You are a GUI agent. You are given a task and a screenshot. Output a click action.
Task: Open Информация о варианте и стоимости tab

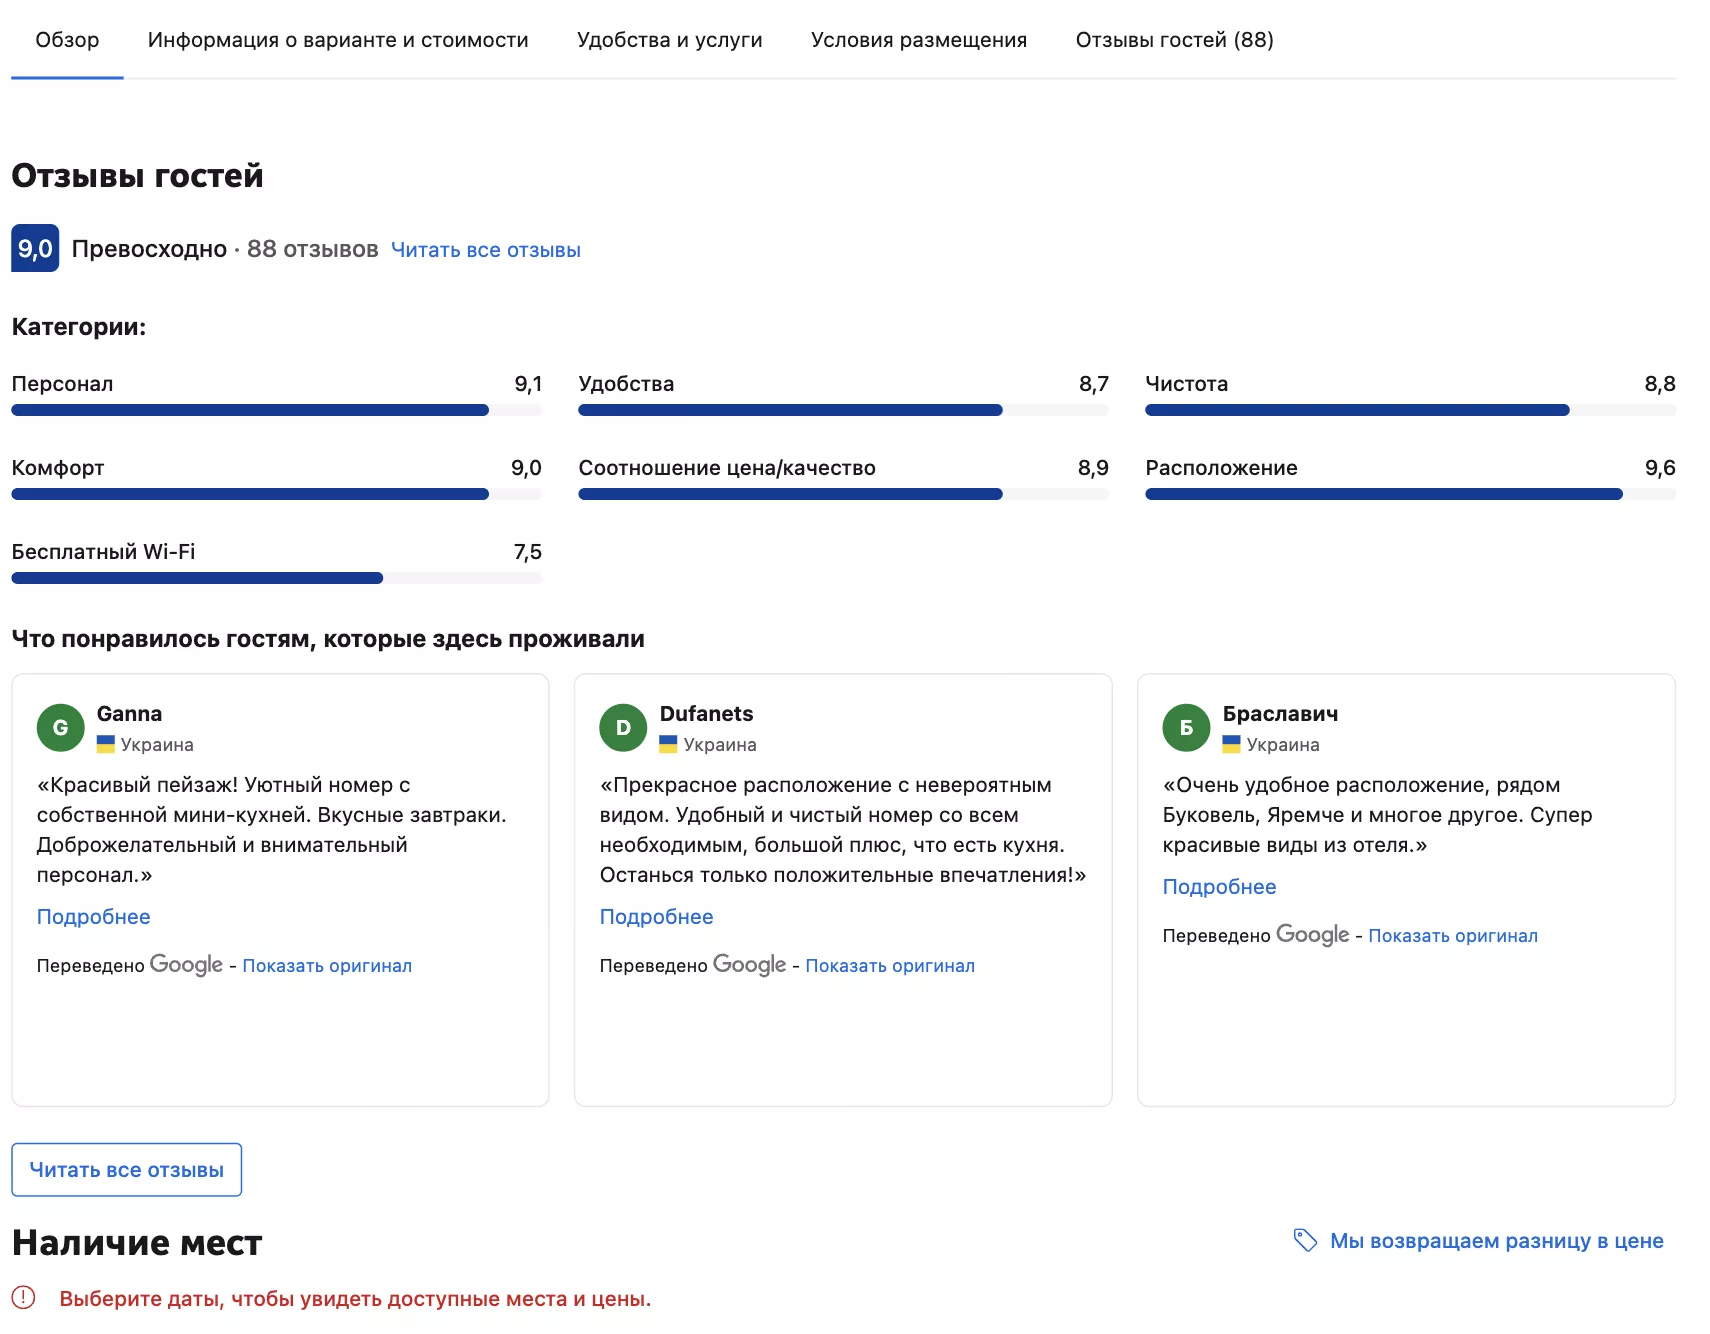click(338, 40)
